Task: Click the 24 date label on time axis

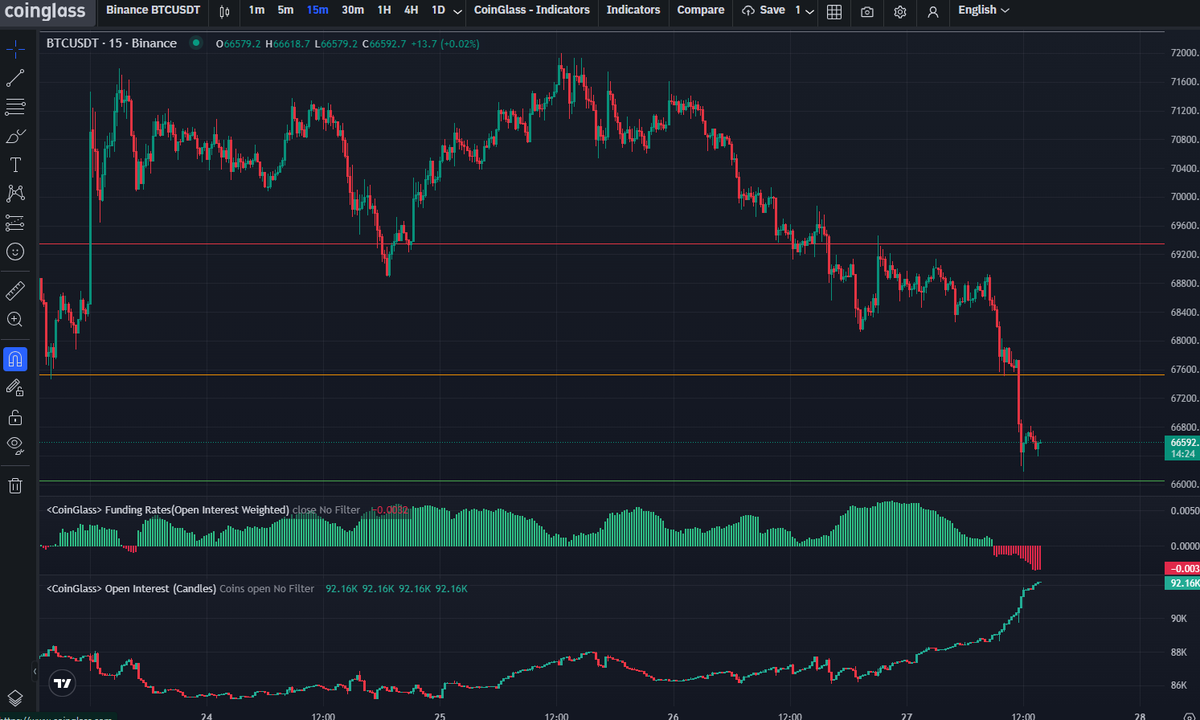Action: coord(206,716)
